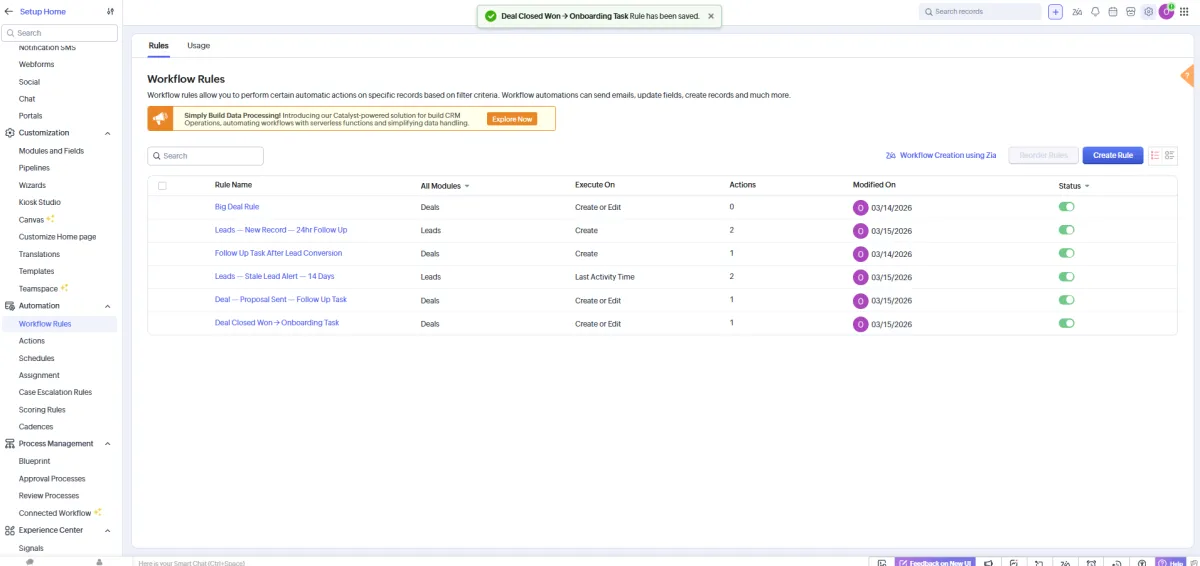Click the Zia icon in top bar
Viewport: 1200px width, 566px height.
coord(1077,12)
